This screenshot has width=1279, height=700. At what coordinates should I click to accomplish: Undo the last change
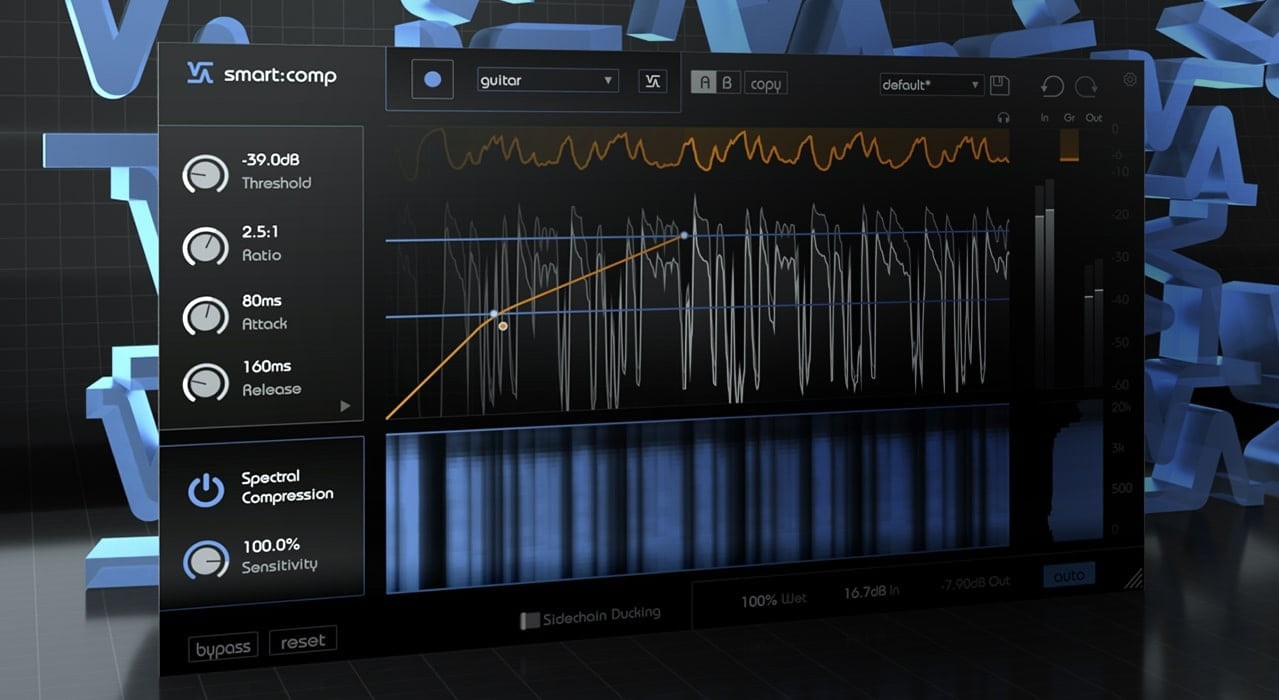[1051, 87]
